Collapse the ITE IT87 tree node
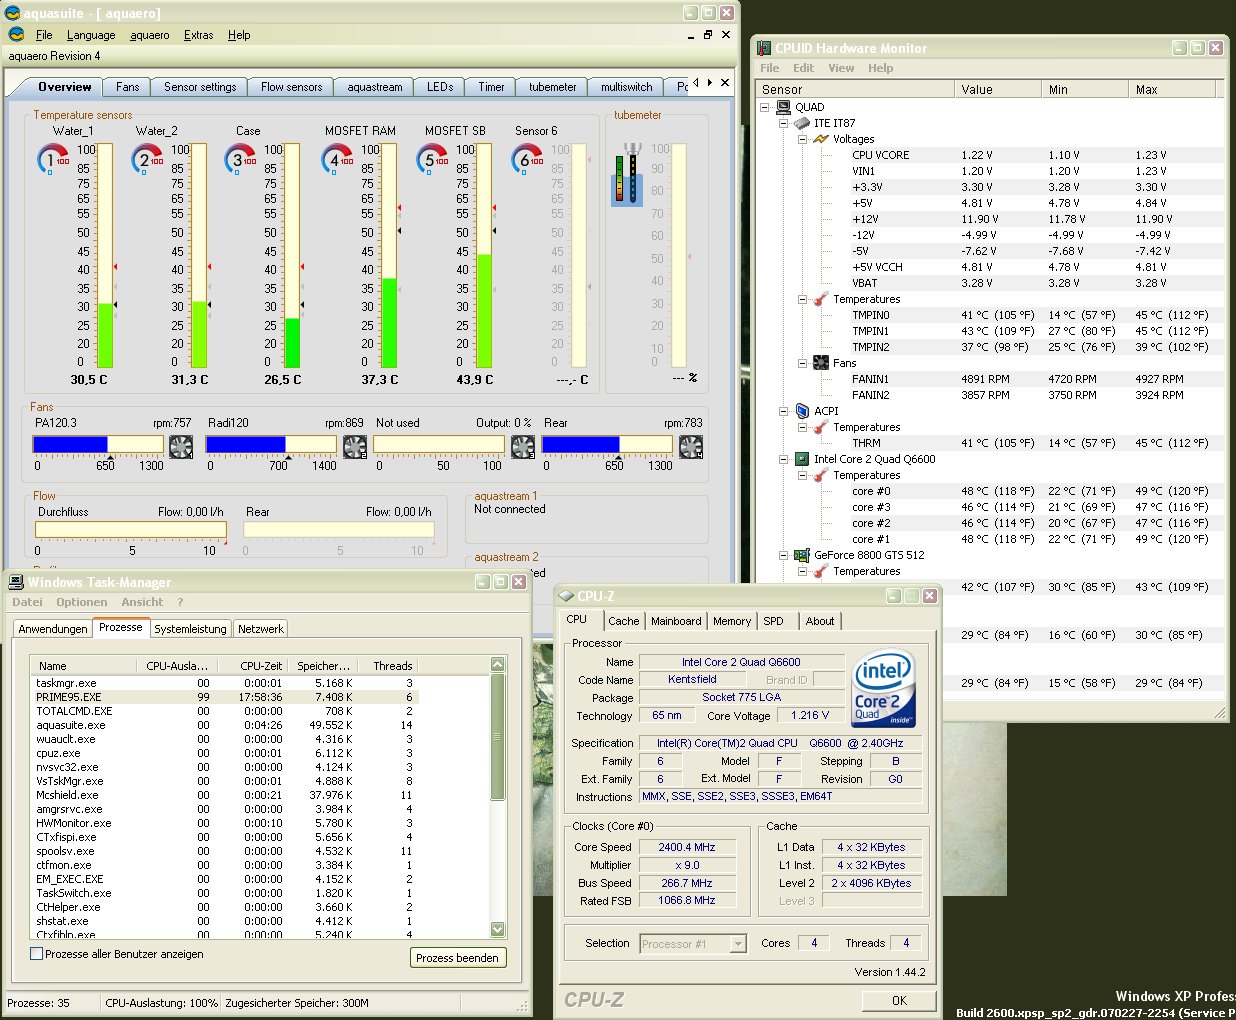 point(784,123)
